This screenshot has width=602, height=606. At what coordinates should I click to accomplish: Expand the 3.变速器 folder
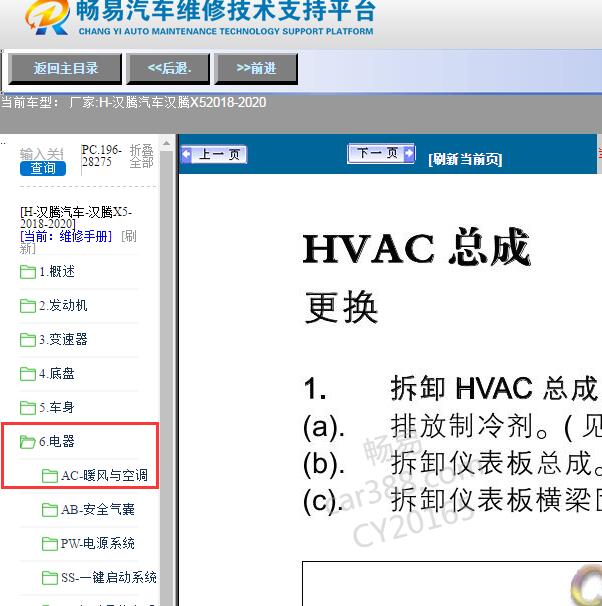(x=63, y=340)
